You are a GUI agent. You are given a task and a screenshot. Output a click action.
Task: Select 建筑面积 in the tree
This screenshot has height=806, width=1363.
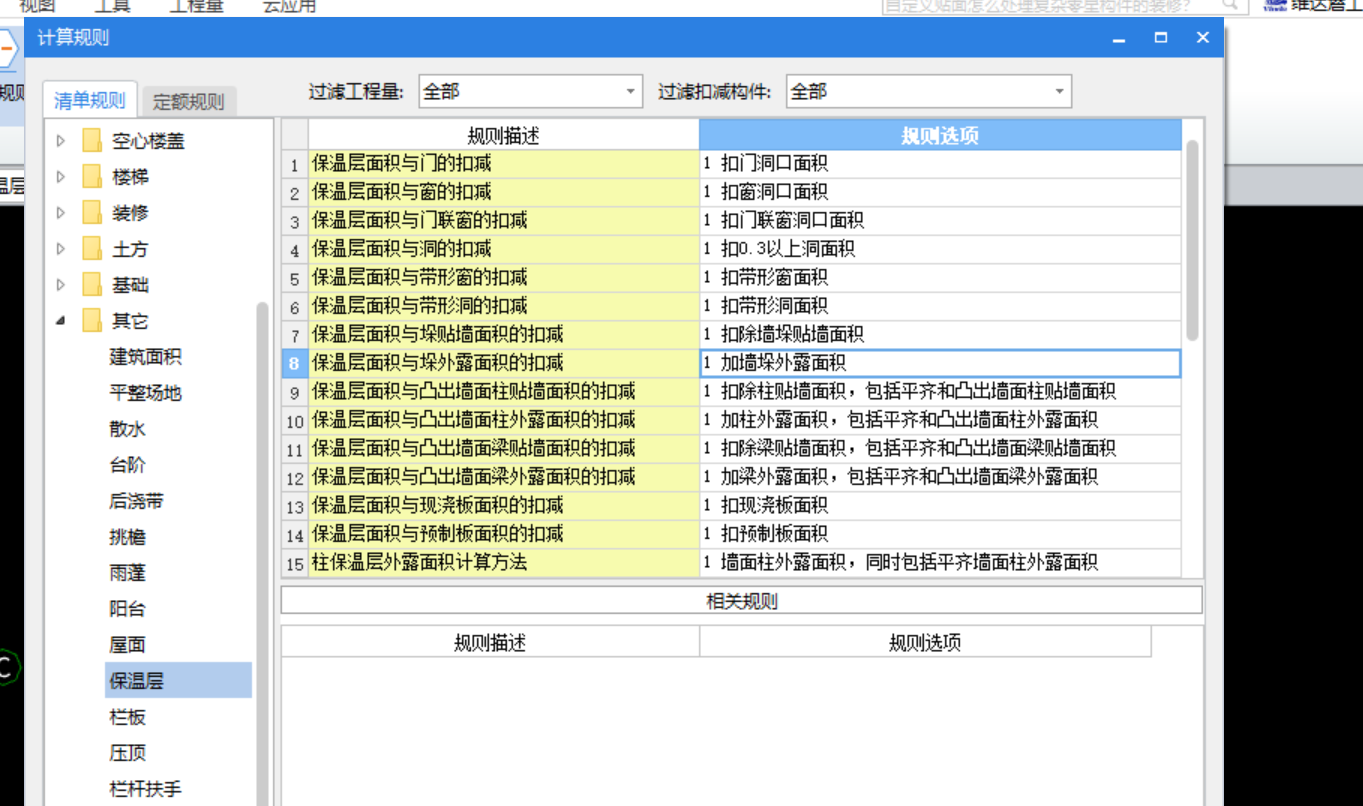click(x=145, y=357)
